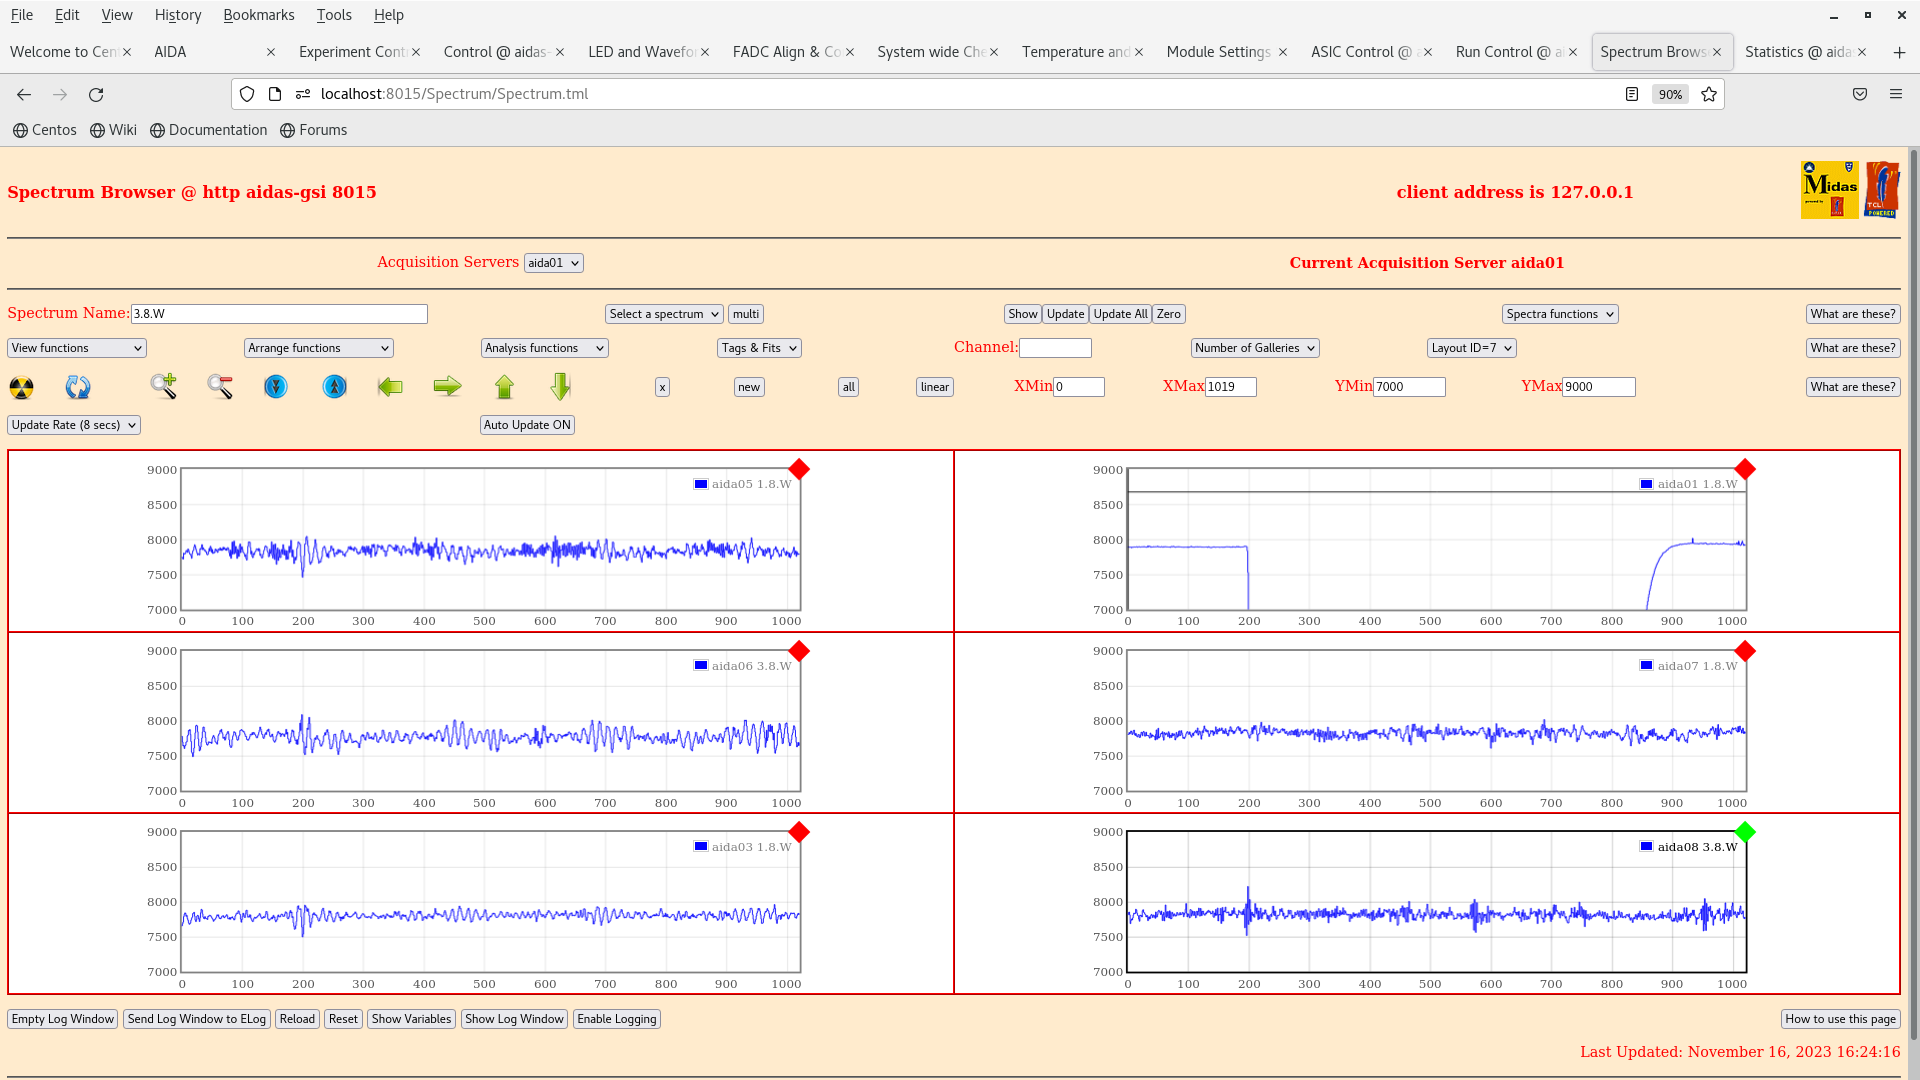Select the green diamond on aida08 plot
Image resolution: width=1920 pixels, height=1080 pixels.
point(1745,832)
